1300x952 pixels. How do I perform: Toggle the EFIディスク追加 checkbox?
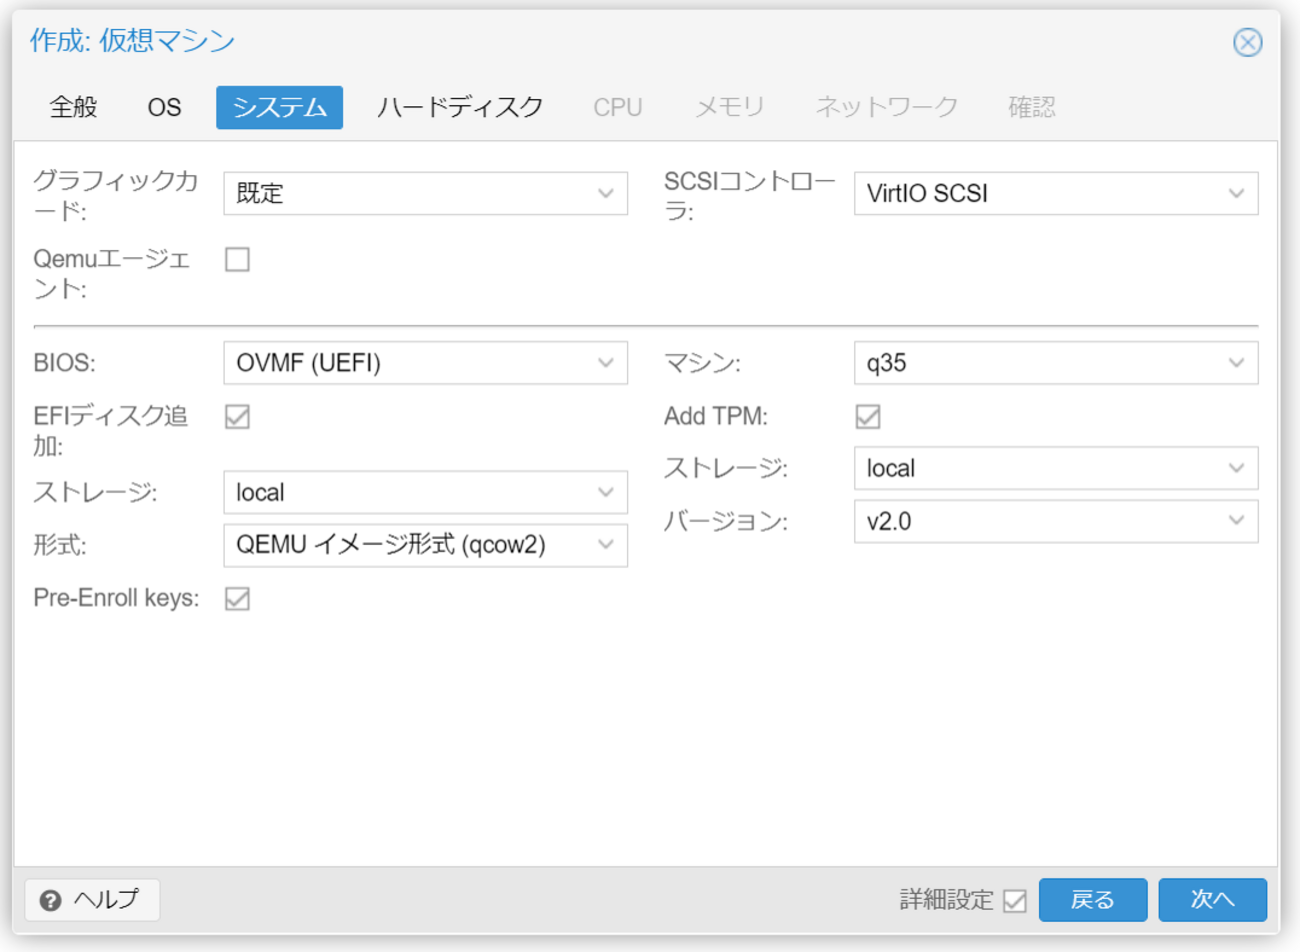(x=237, y=417)
